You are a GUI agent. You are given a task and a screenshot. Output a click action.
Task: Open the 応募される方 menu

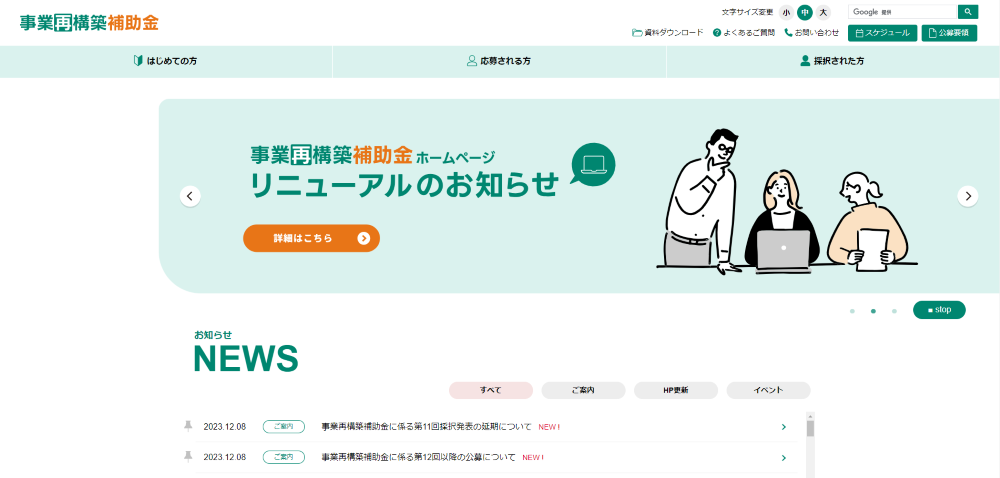pyautogui.click(x=499, y=61)
